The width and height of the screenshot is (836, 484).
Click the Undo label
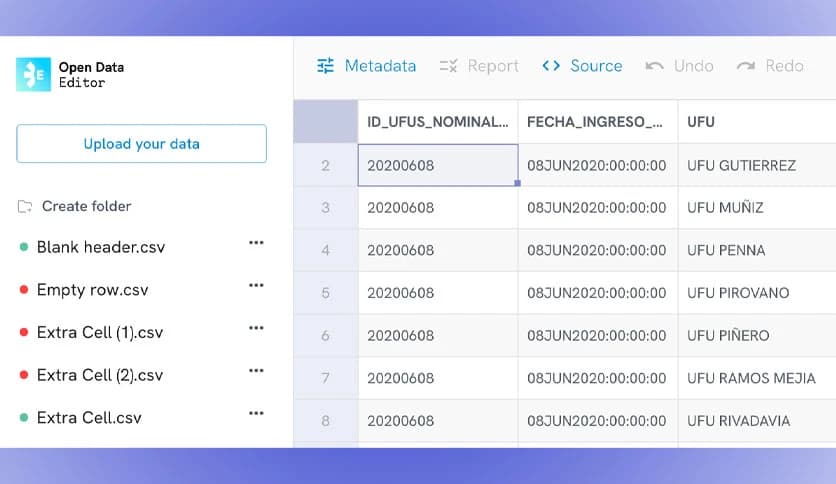(694, 66)
